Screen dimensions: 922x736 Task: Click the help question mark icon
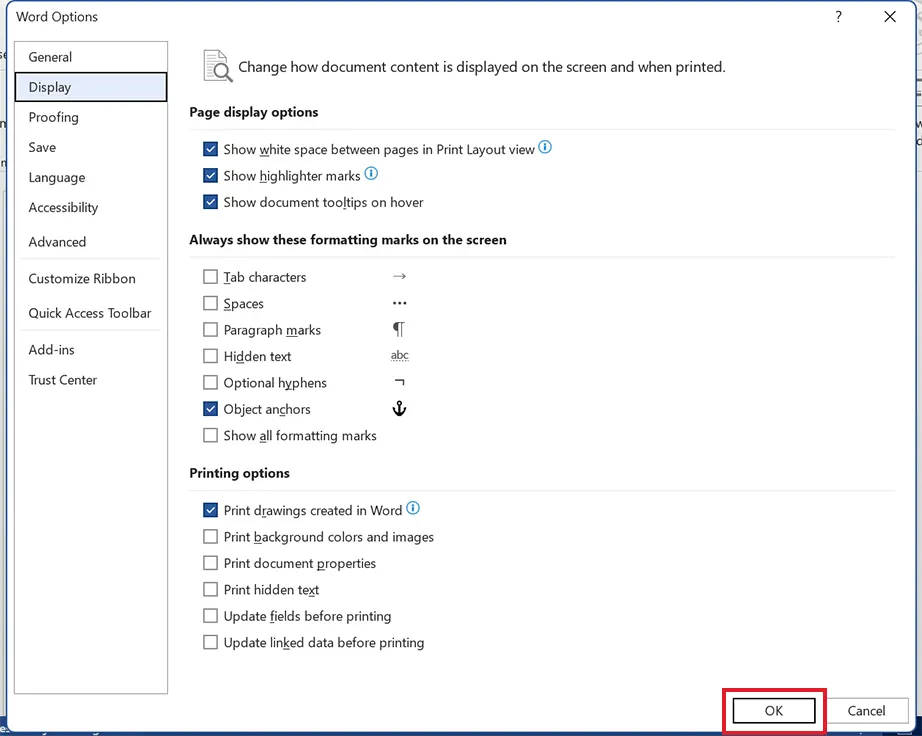pos(839,16)
